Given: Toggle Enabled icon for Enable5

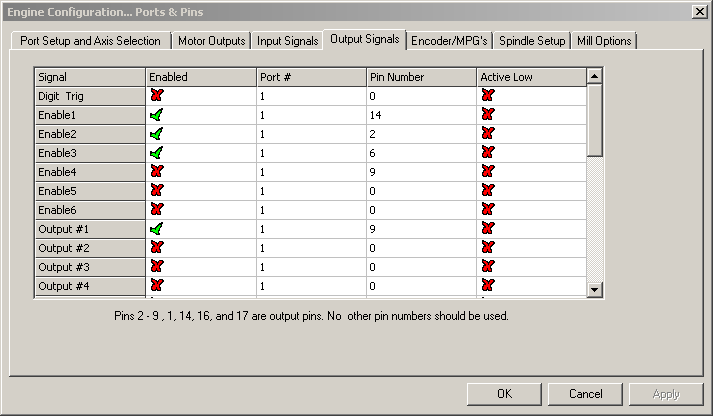Looking at the screenshot, I should click(x=157, y=191).
